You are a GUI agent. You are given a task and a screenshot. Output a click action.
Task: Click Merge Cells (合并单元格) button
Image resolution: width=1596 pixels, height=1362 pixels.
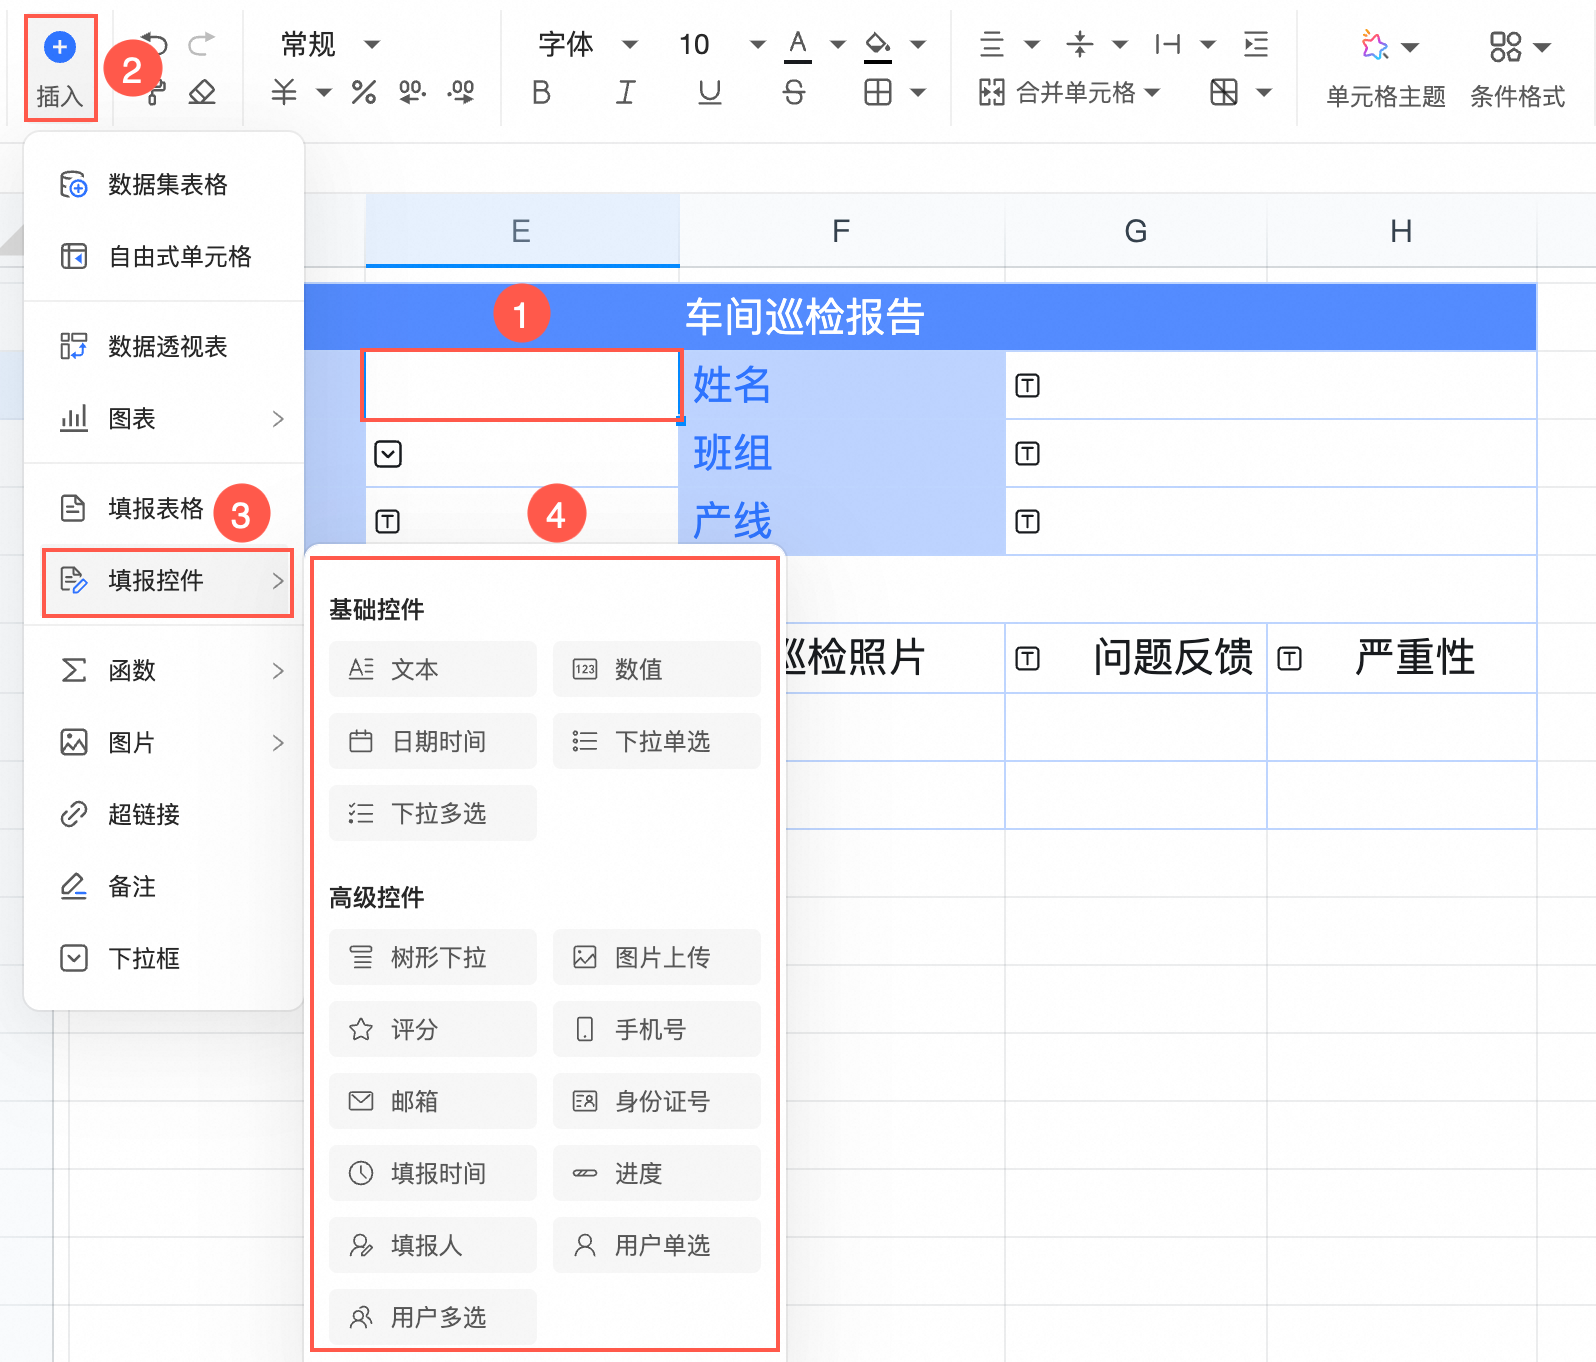[x=1069, y=93]
